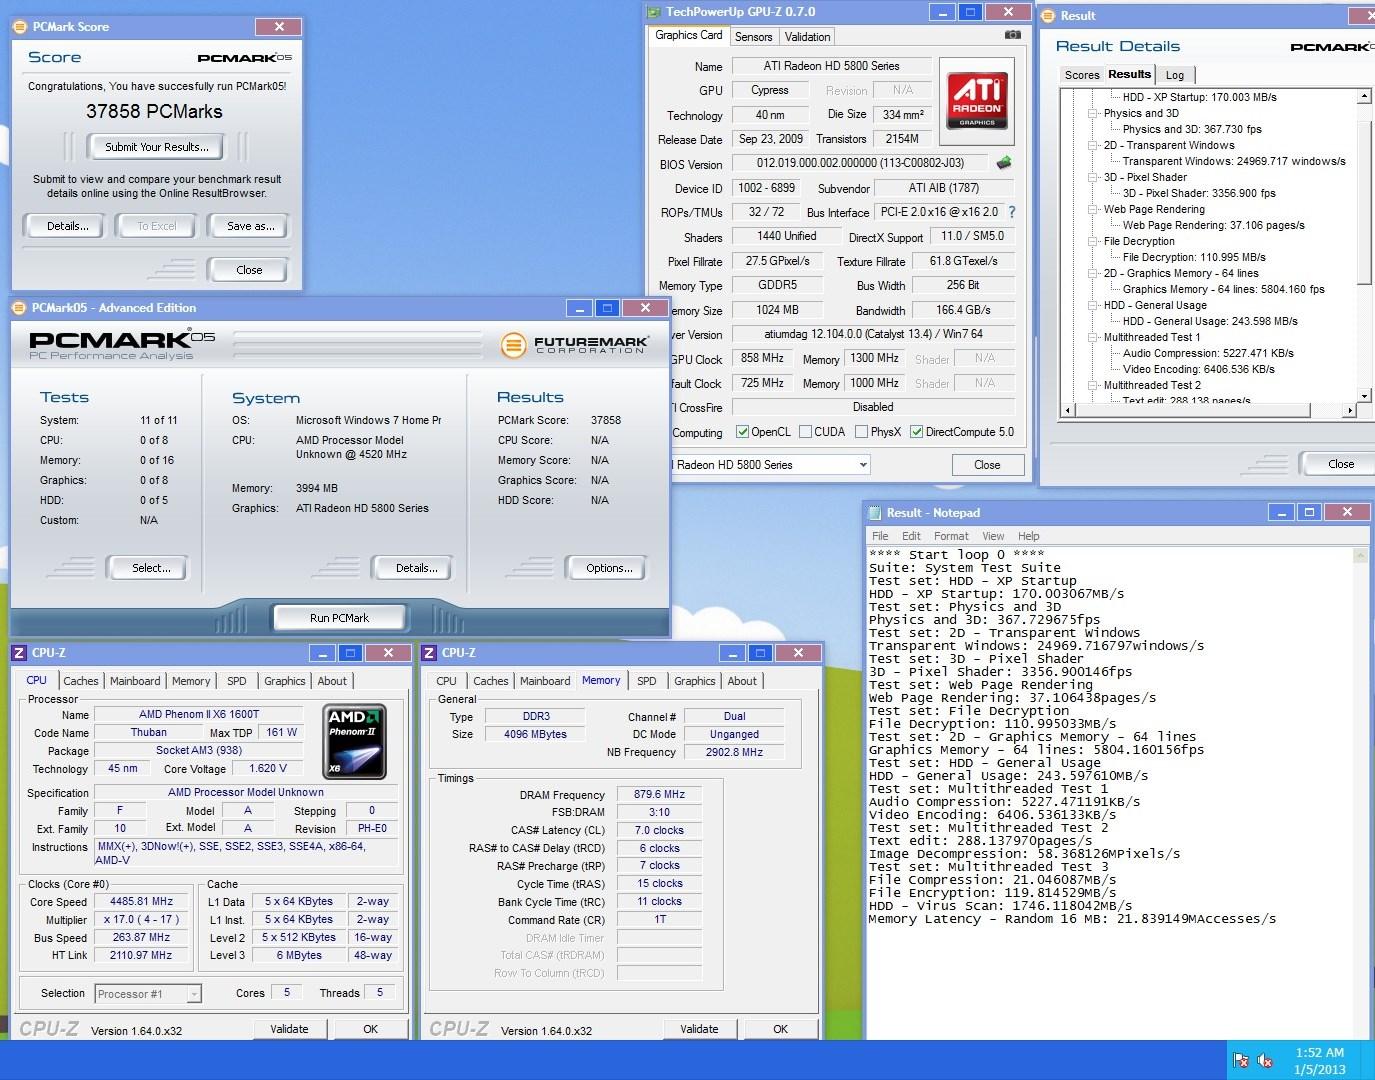Screen dimensions: 1375x1080
Task: Open the Radeon HD 5800 Series GPU dropdown
Action: 863,465
